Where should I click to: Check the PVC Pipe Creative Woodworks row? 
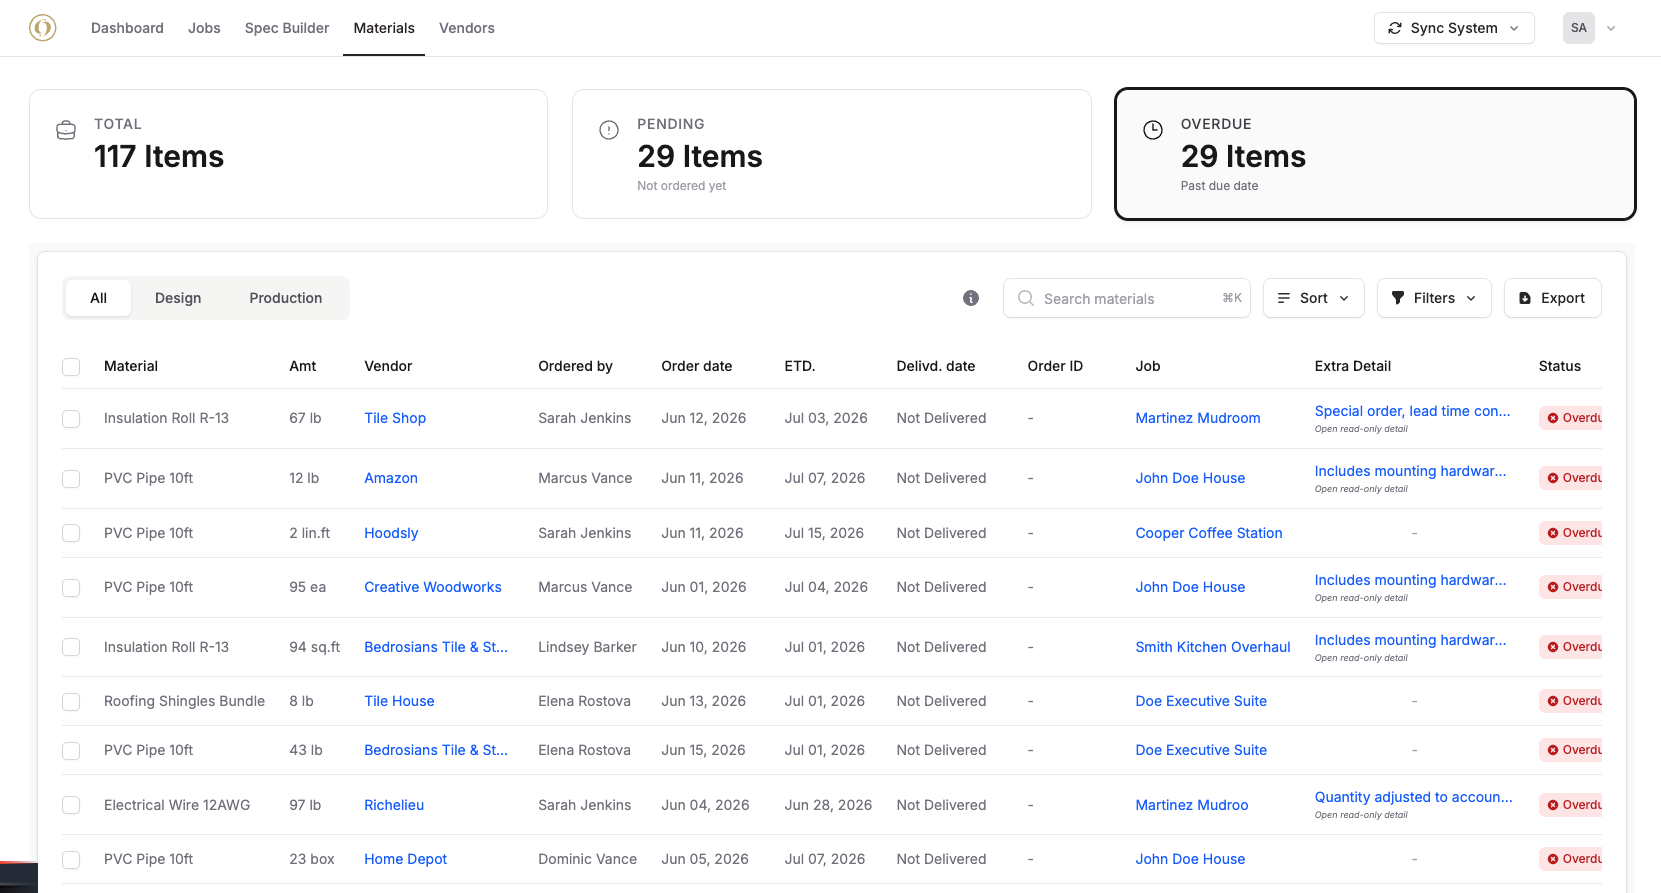[71, 588]
